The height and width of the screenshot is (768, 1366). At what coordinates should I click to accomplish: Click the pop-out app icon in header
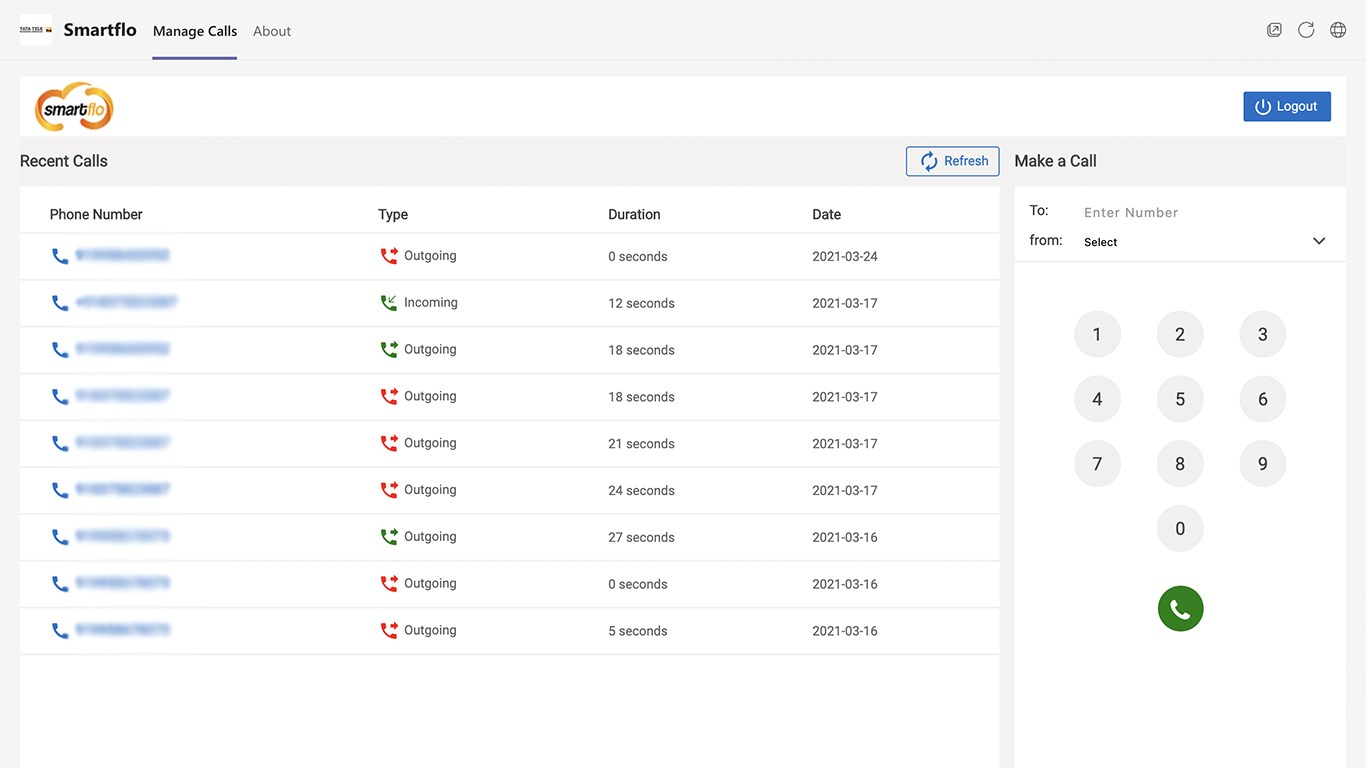tap(1274, 30)
